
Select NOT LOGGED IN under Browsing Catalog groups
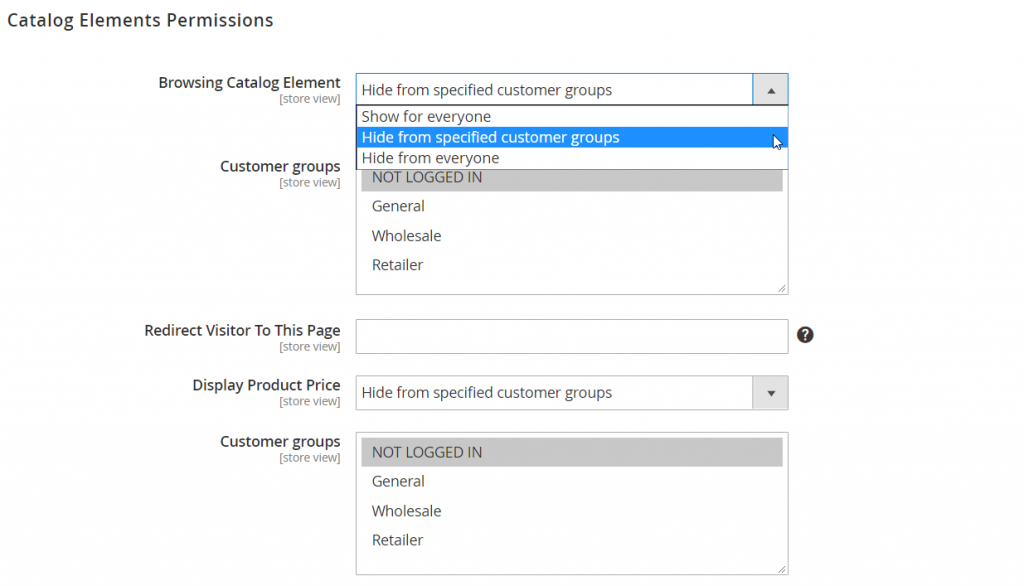427,180
